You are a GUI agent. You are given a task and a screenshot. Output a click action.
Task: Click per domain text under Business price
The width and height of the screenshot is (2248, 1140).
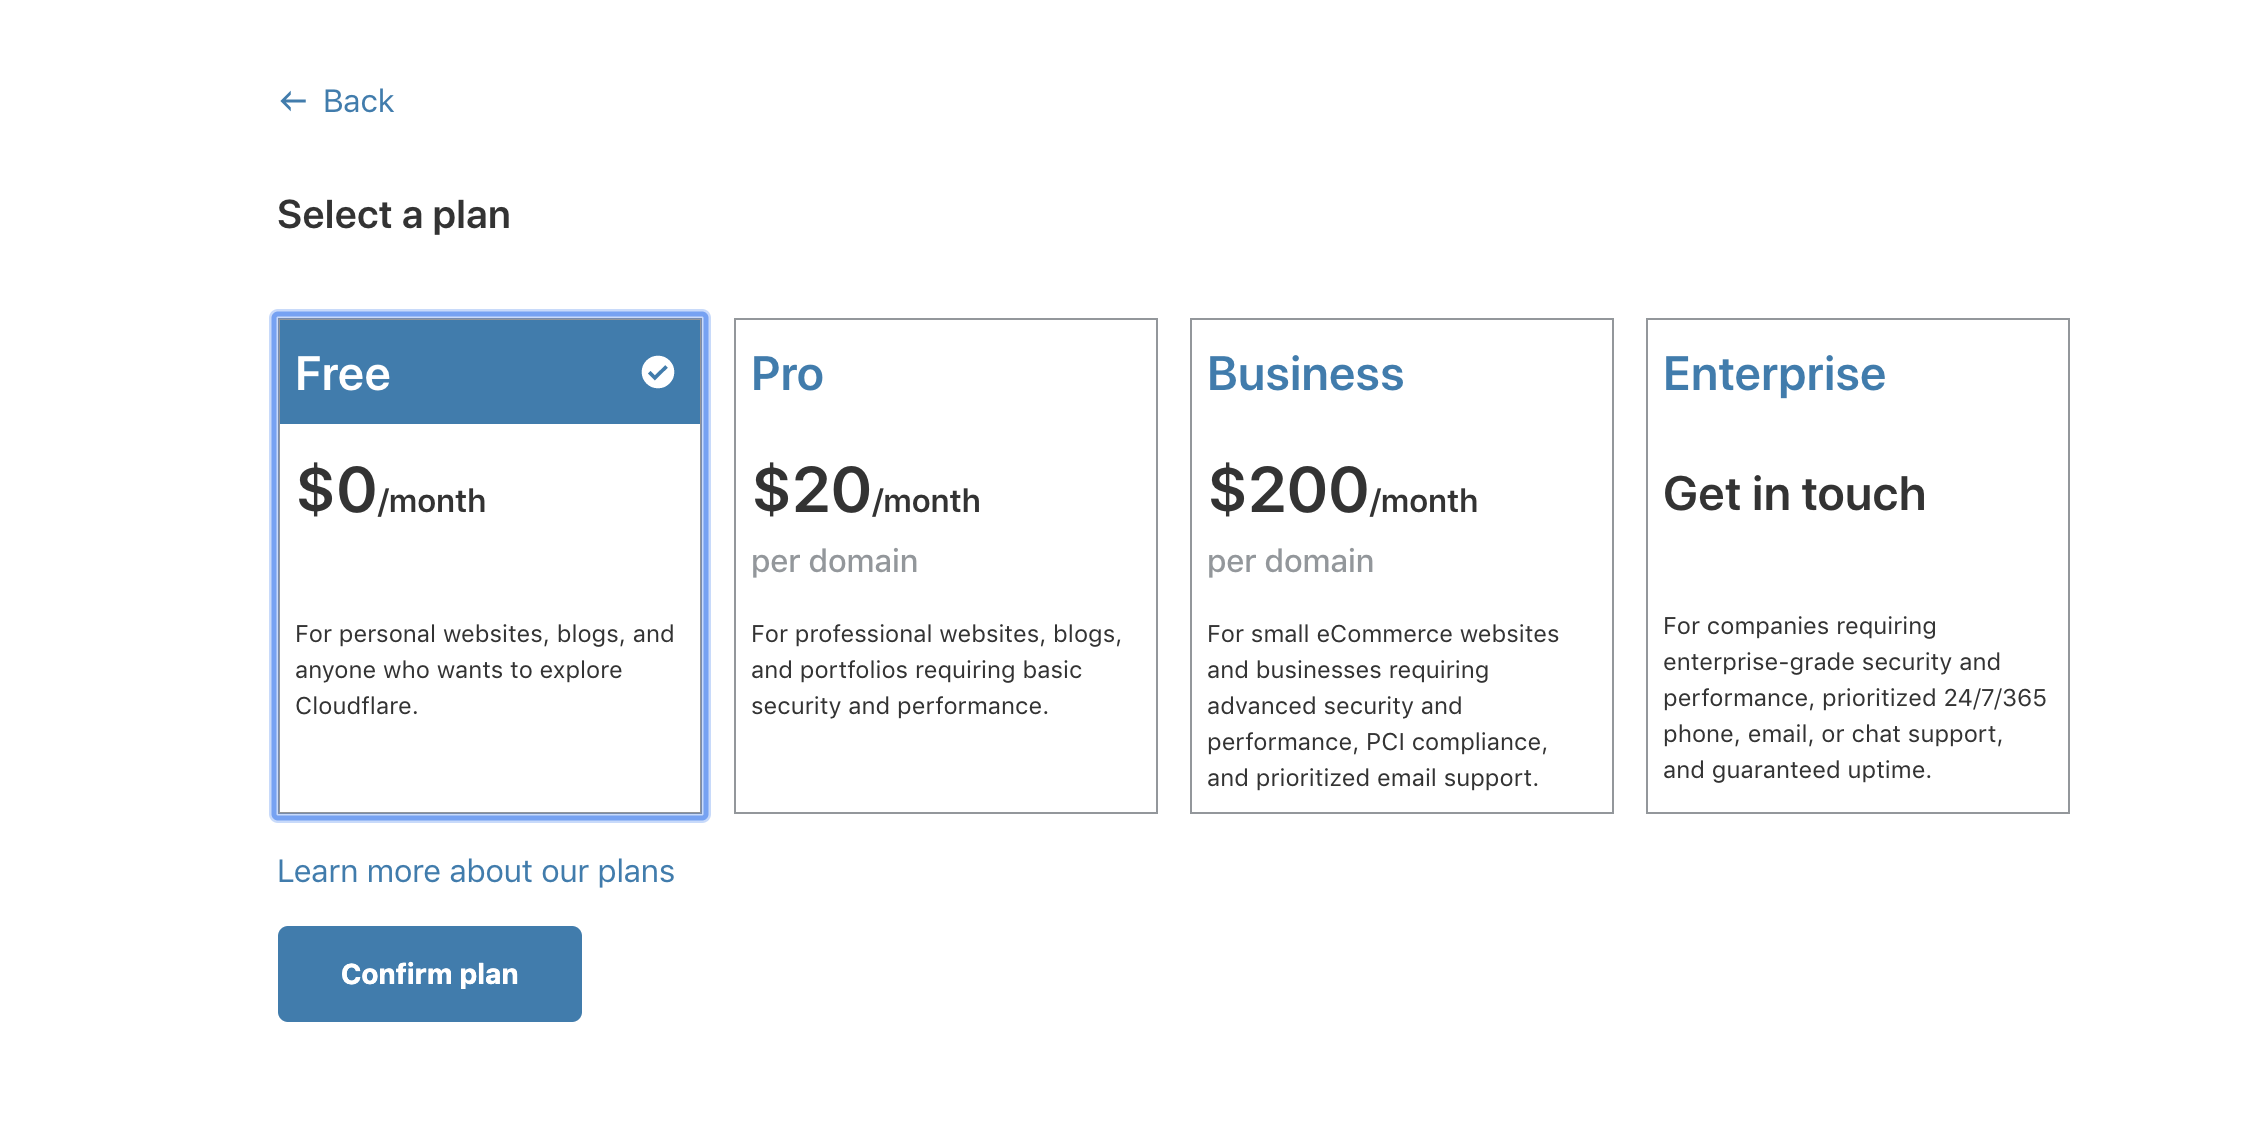point(1290,562)
